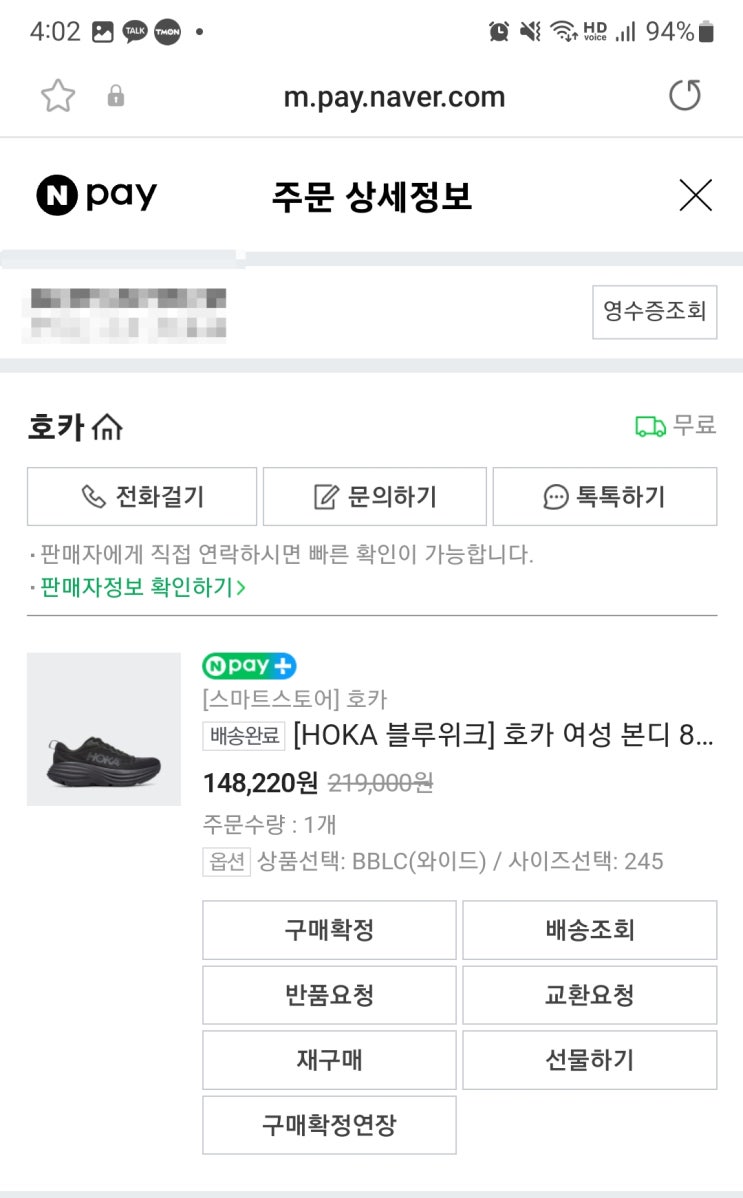Request a return via 반품요청
This screenshot has height=1198, width=743.
coord(329,995)
